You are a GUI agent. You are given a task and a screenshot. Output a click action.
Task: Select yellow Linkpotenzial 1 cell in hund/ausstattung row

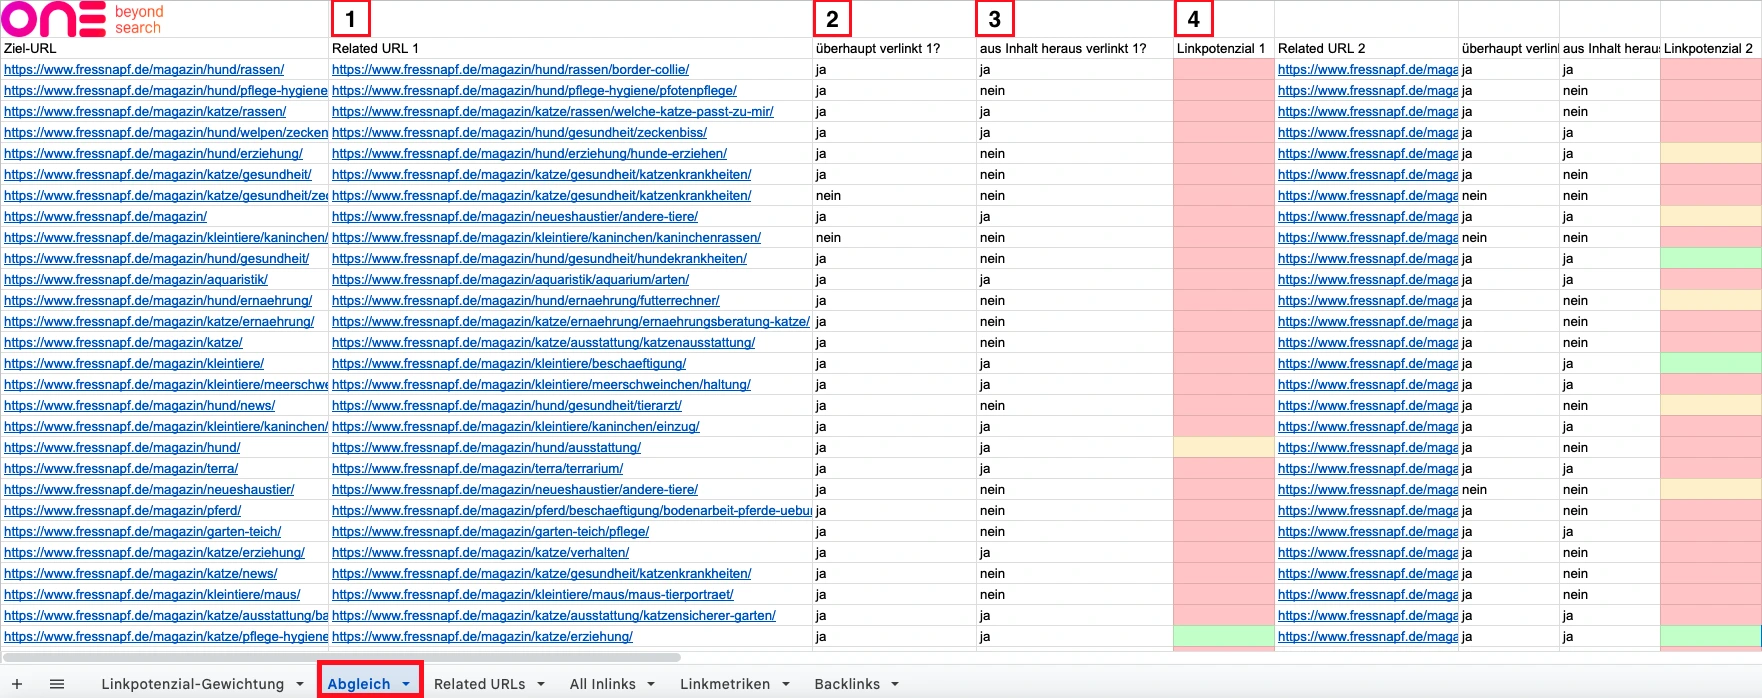pyautogui.click(x=1224, y=448)
